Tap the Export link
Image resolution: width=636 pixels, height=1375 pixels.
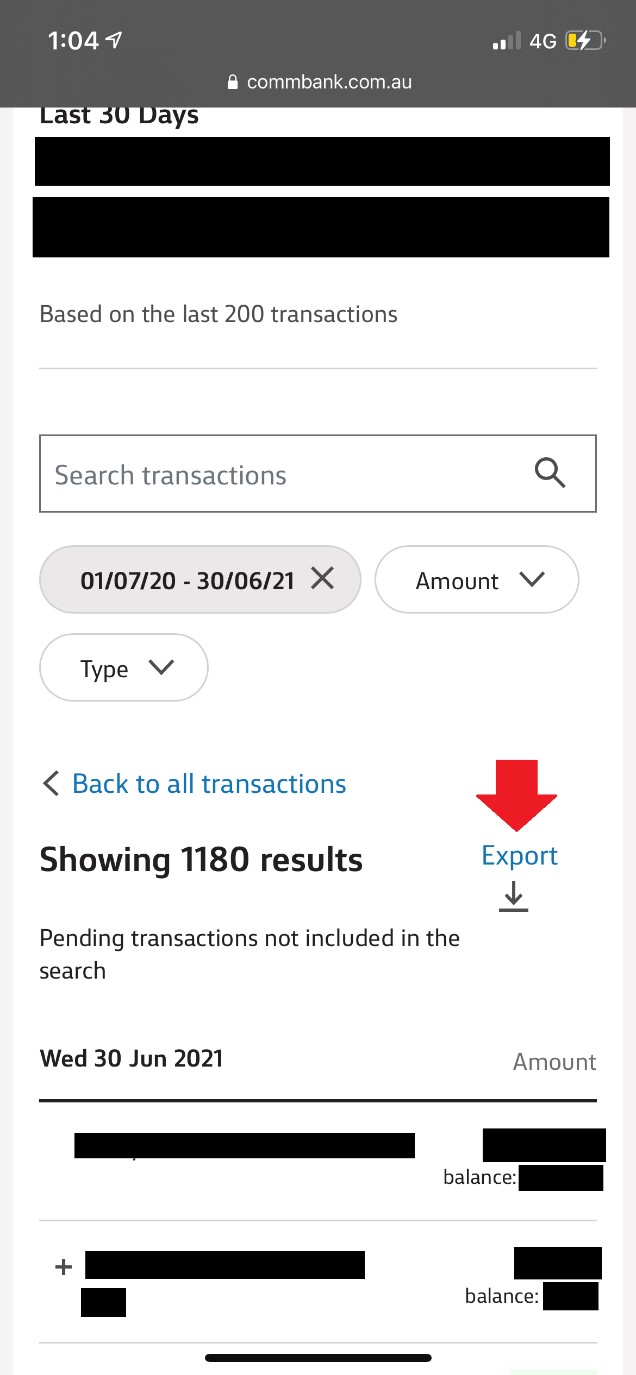point(519,855)
